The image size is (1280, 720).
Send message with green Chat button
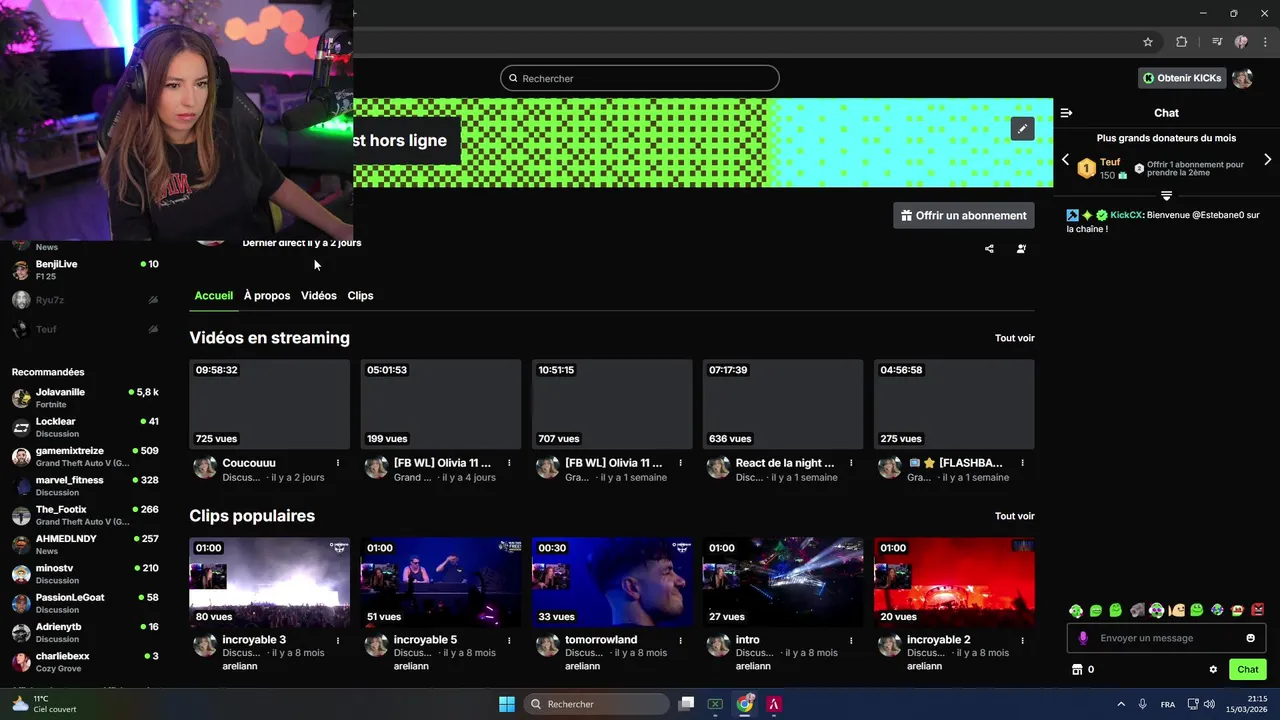click(x=1248, y=670)
